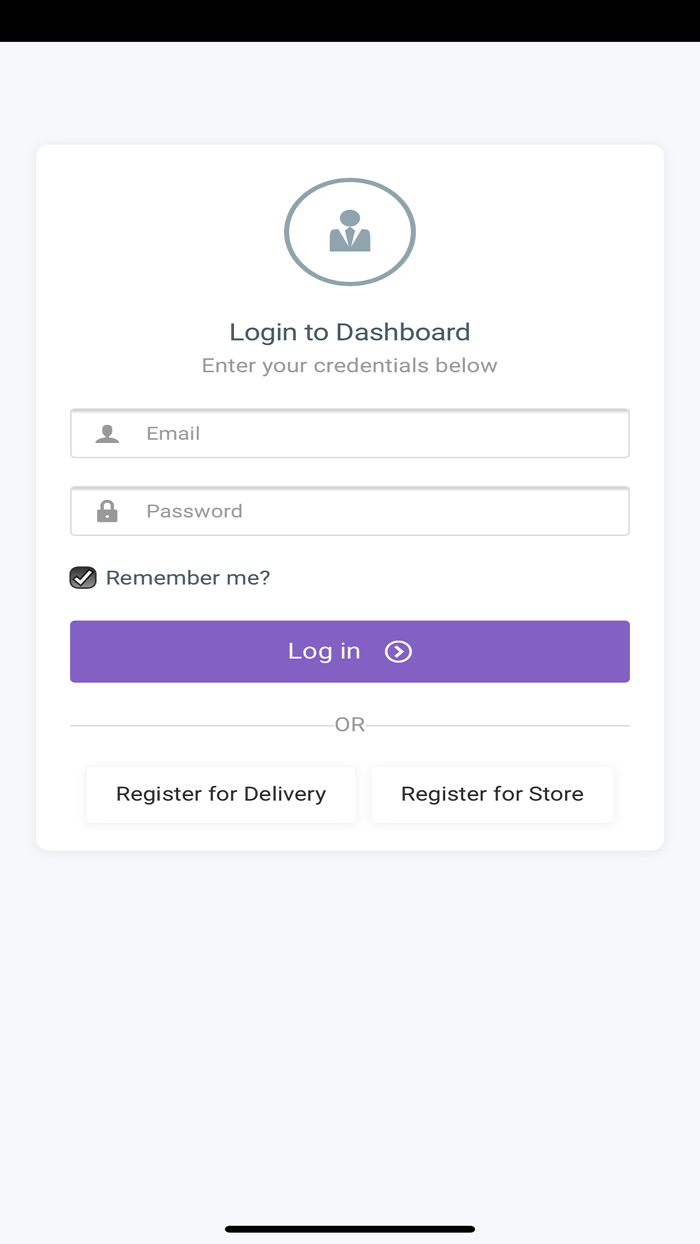The width and height of the screenshot is (700, 1244).
Task: Click the "Remember me?" label text
Action: coord(188,578)
